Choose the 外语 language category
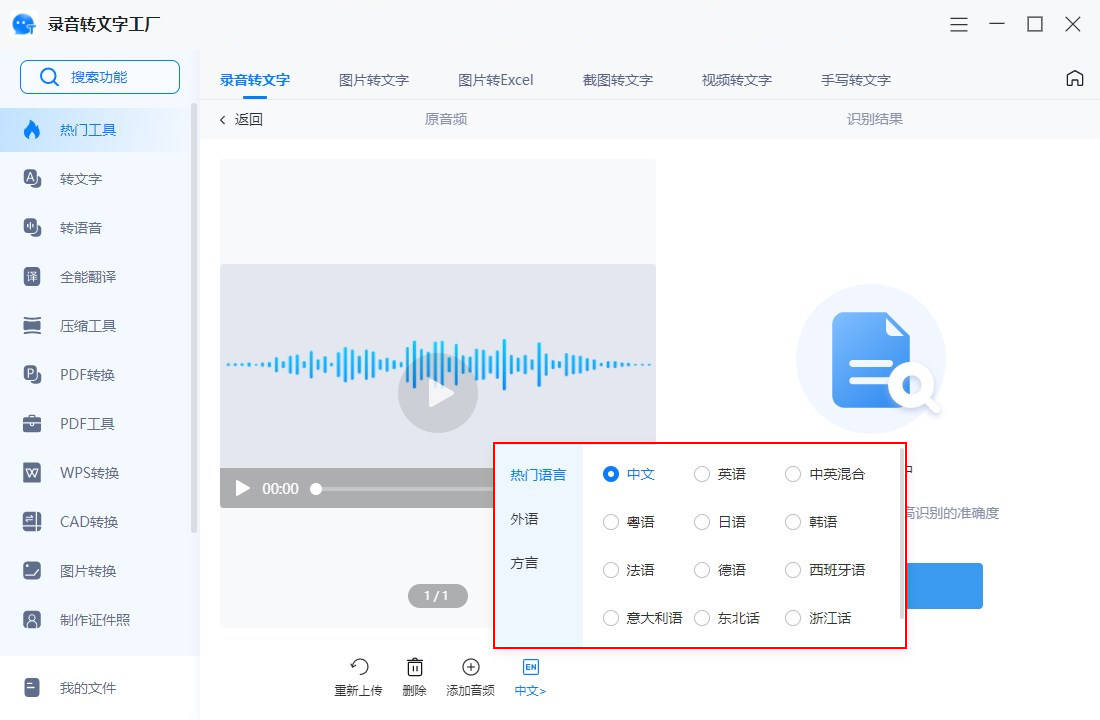Image resolution: width=1100 pixels, height=720 pixels. [525, 519]
